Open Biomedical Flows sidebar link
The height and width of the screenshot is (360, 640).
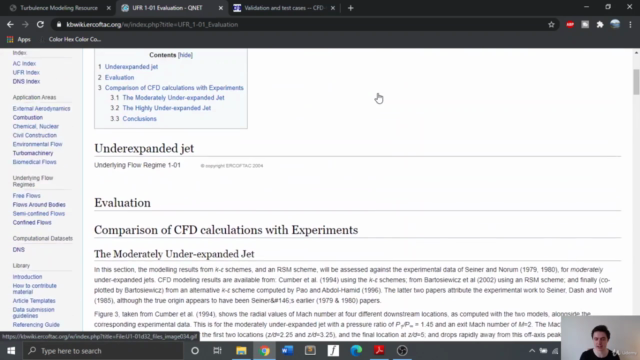pos(34,162)
